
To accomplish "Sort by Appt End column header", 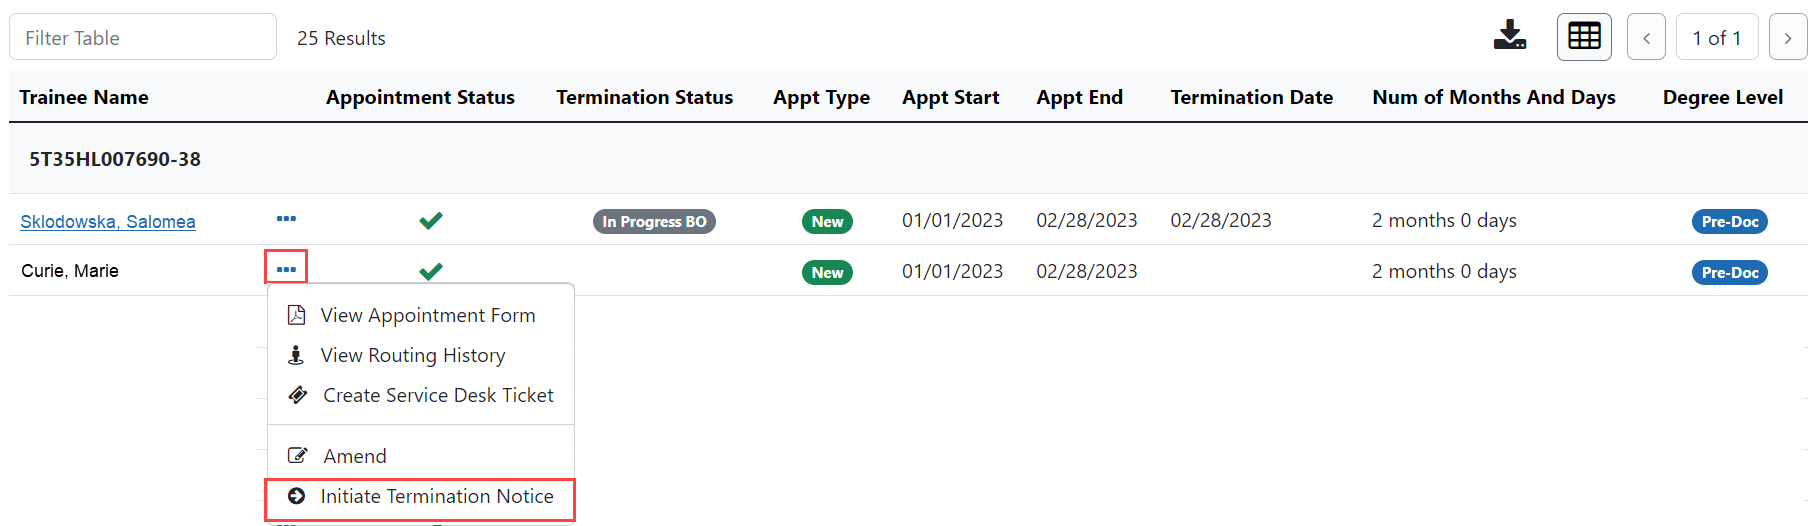I will point(1080,97).
